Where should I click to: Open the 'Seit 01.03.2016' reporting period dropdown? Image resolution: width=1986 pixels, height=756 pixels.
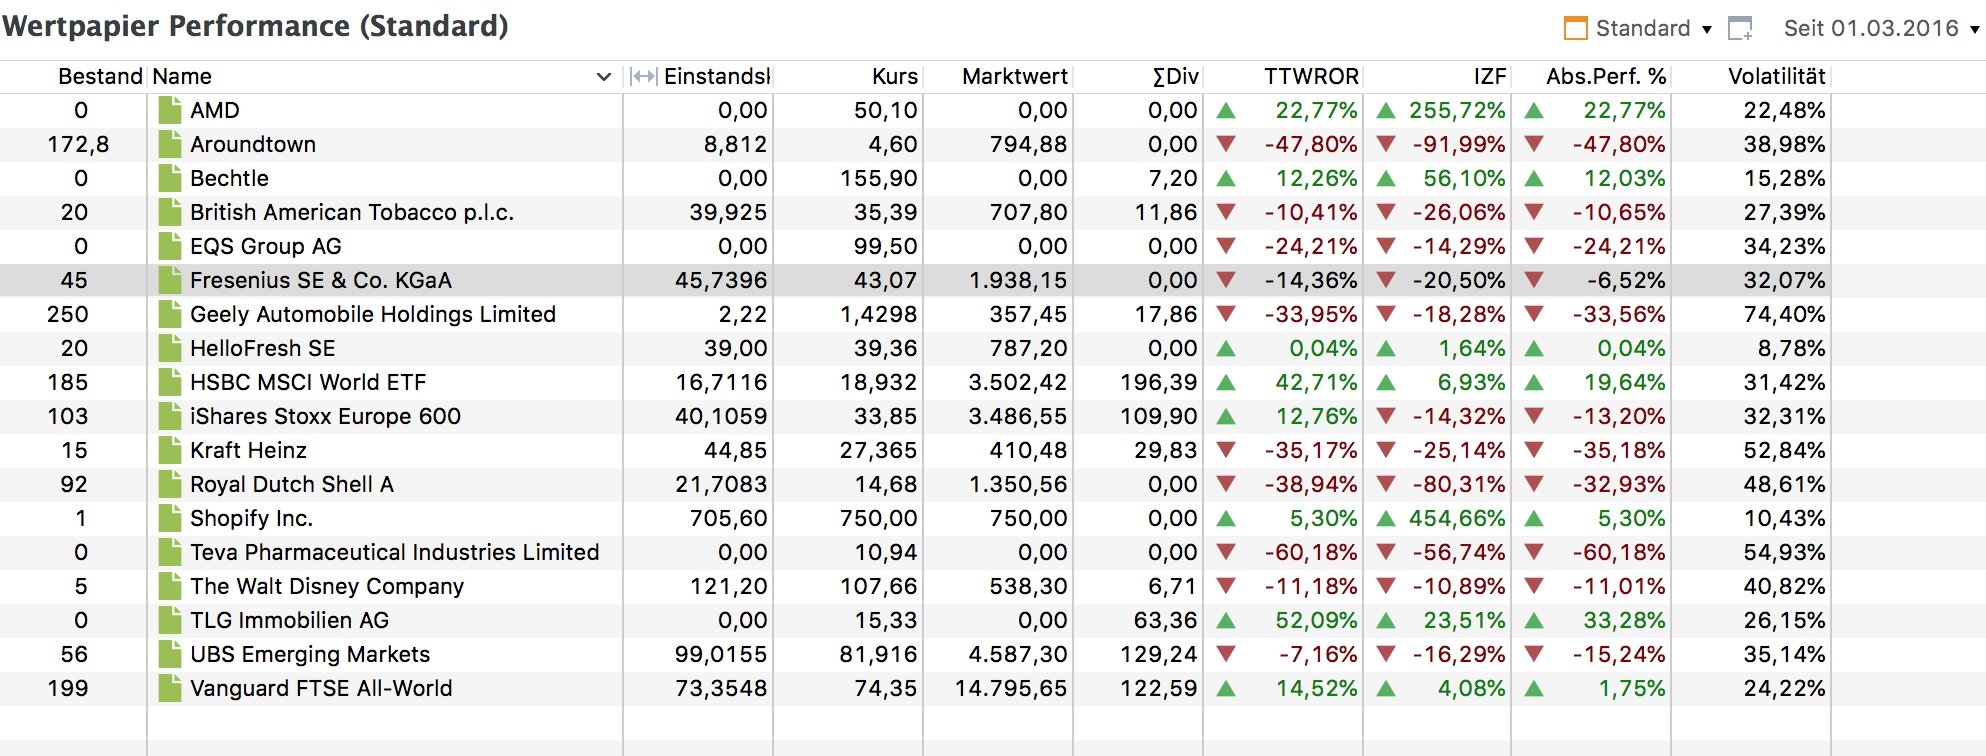point(1880,28)
